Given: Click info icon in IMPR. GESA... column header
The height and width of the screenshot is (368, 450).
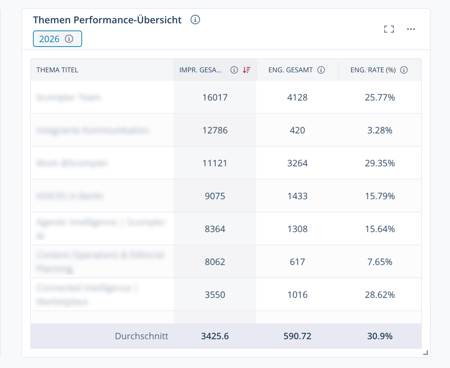Looking at the screenshot, I should 234,70.
